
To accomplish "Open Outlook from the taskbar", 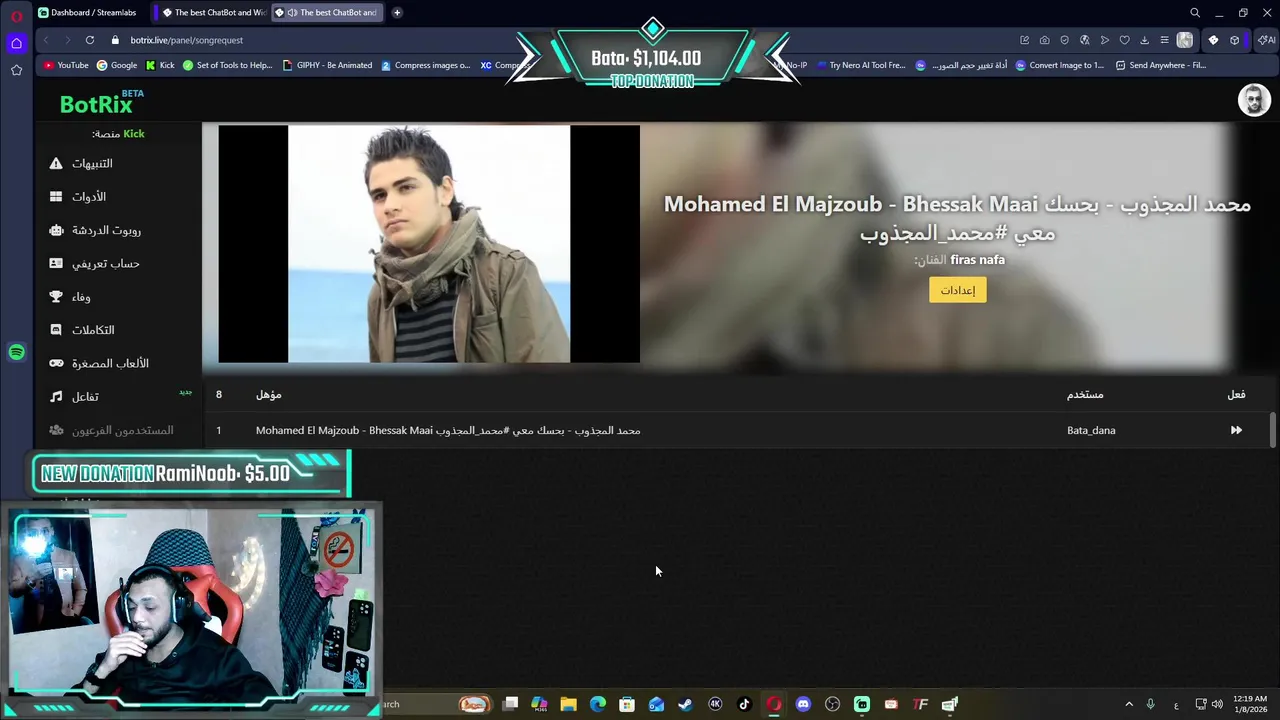I will (656, 704).
